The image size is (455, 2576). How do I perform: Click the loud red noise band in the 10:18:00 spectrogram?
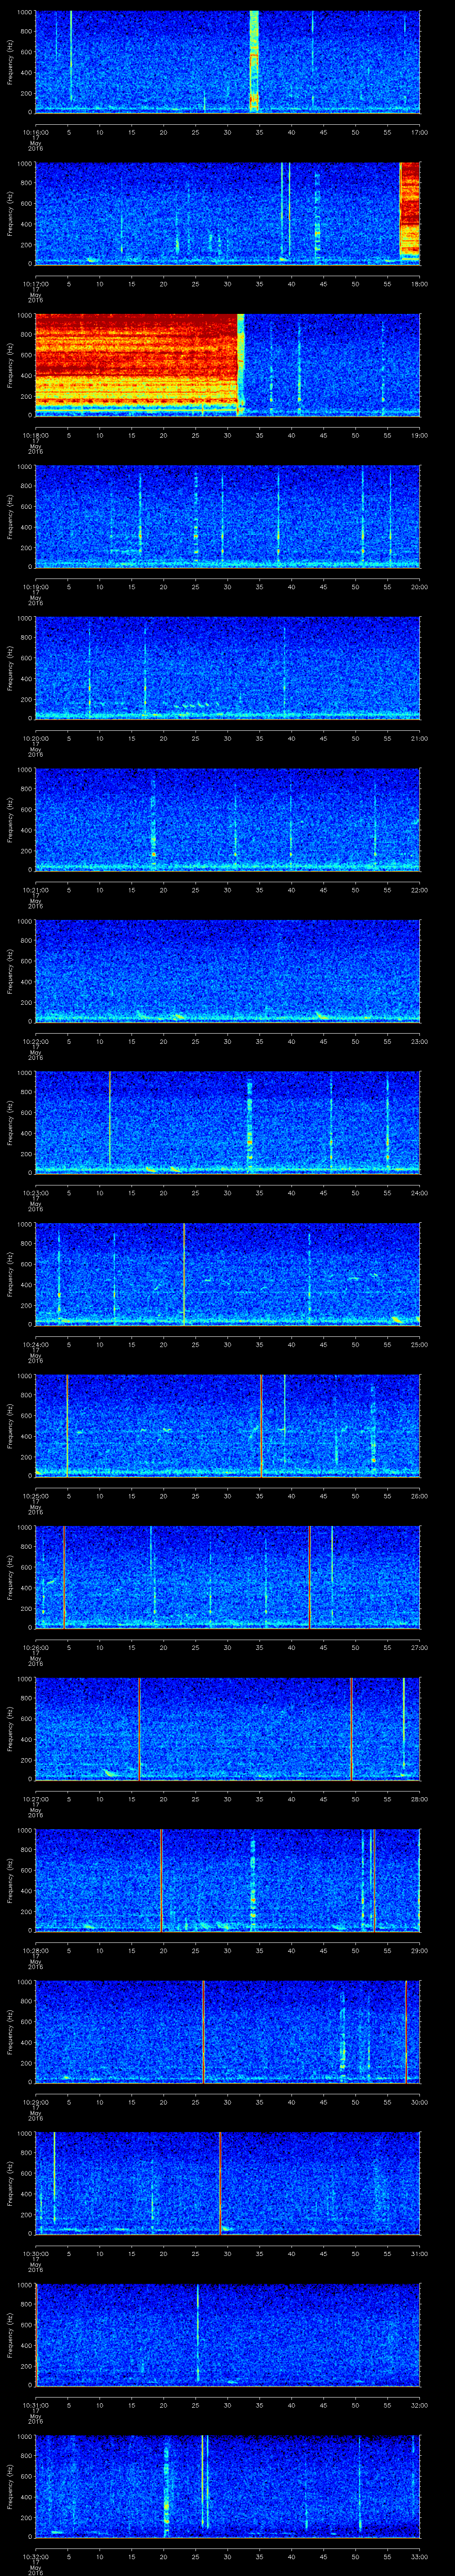coord(136,365)
